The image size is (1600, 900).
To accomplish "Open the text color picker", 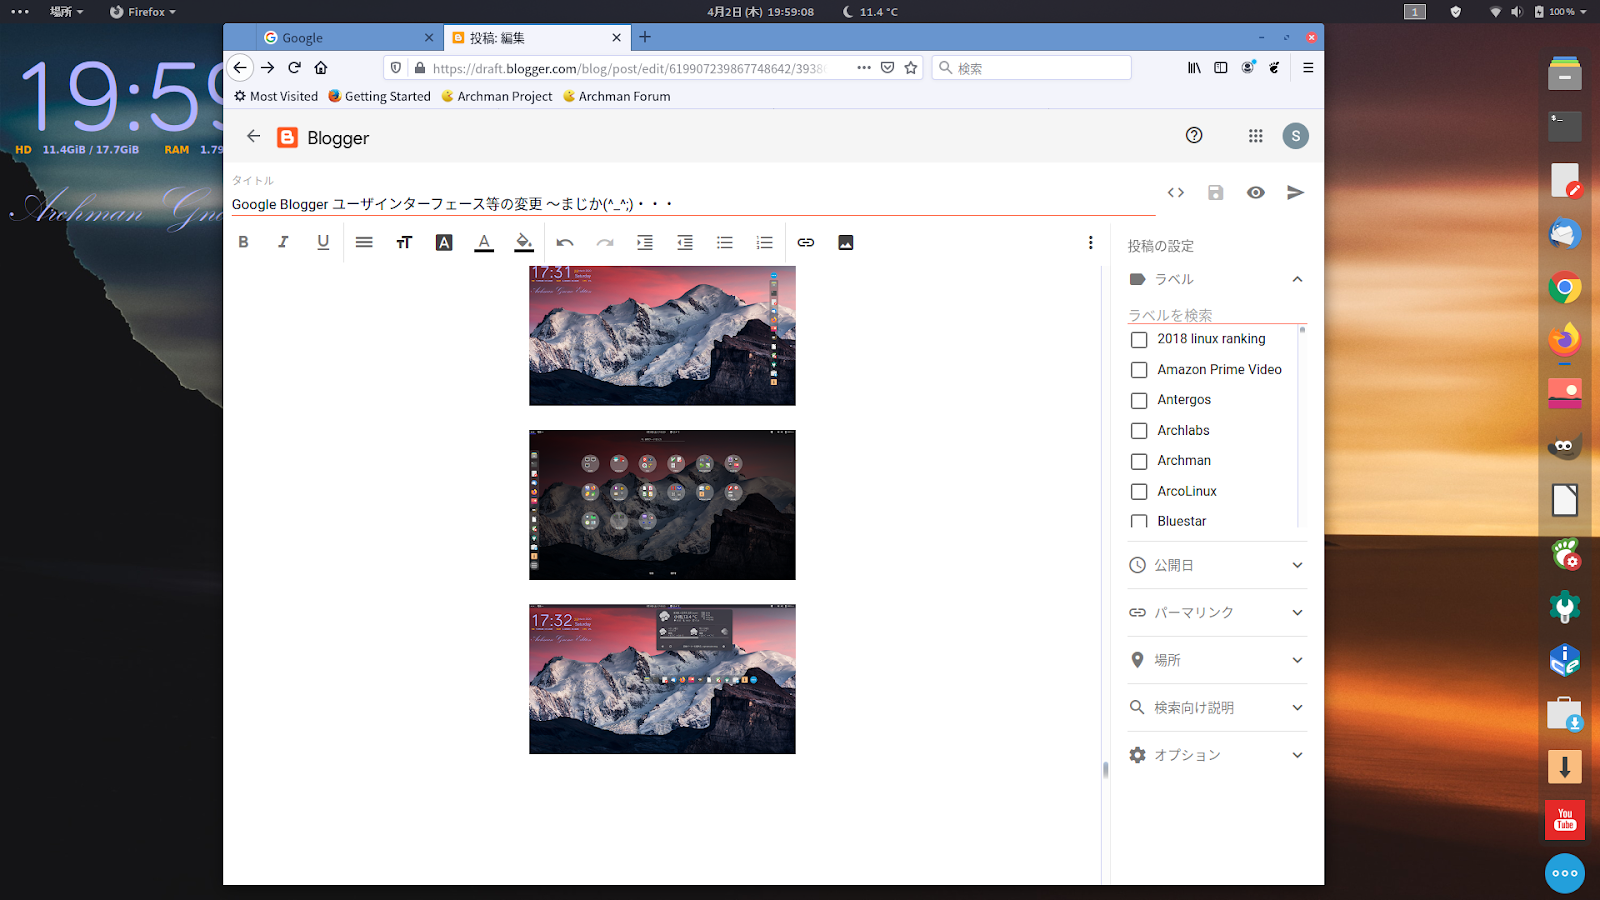I will coord(484,242).
